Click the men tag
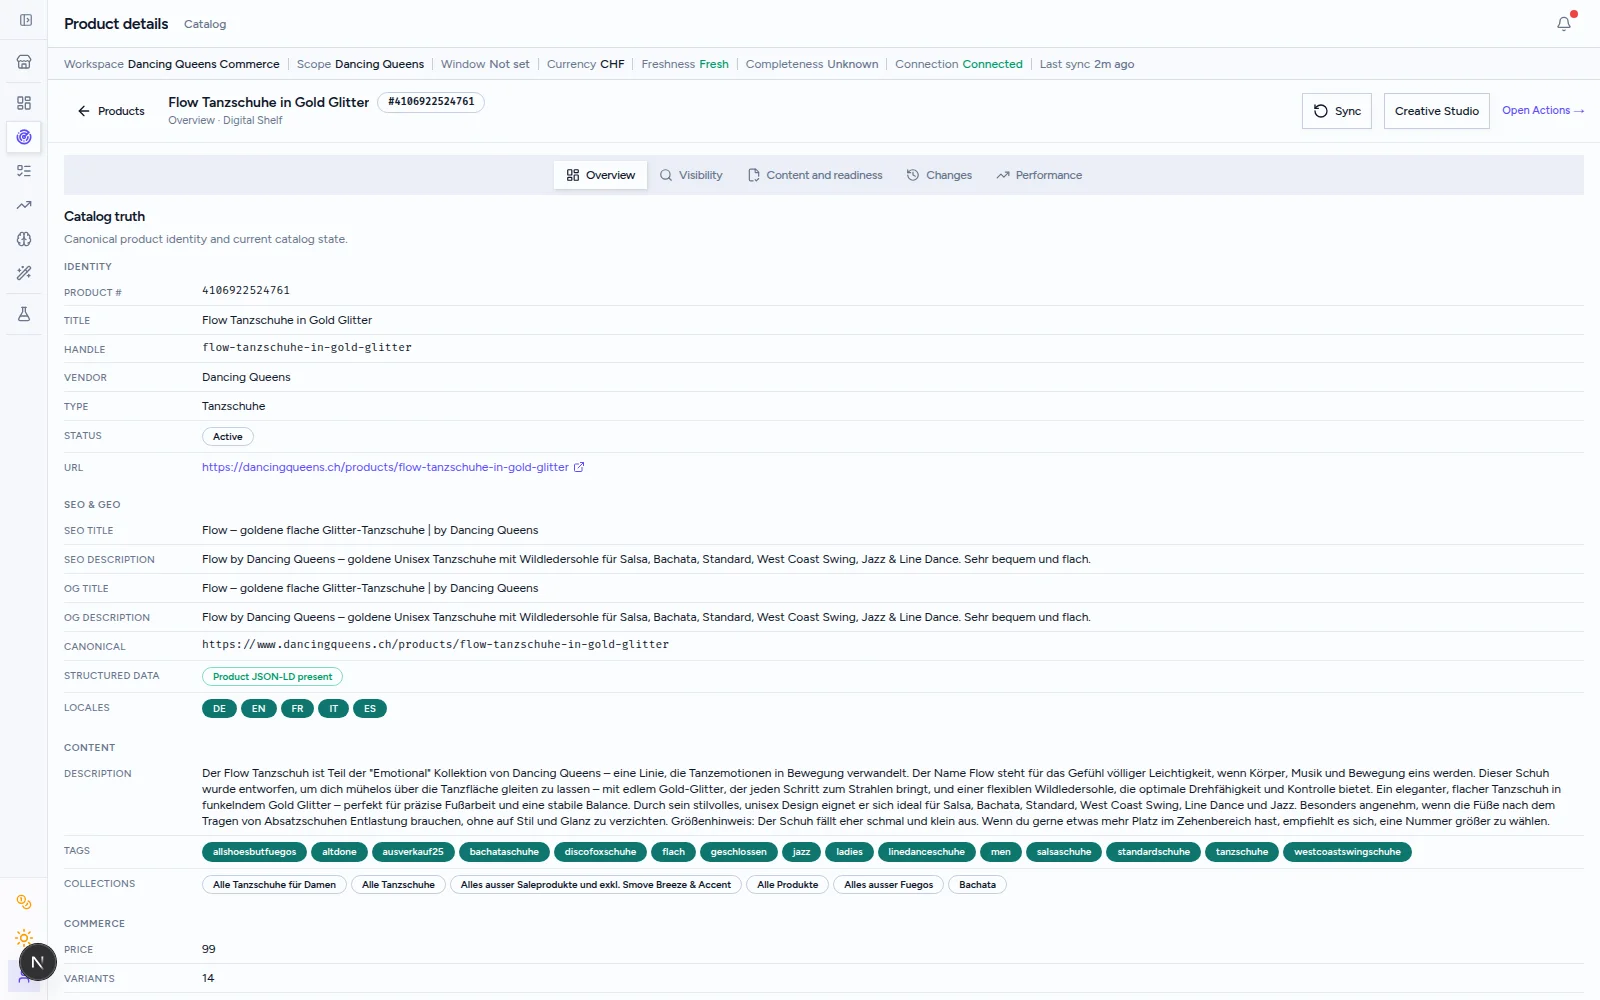The width and height of the screenshot is (1600, 1000). 1001,852
